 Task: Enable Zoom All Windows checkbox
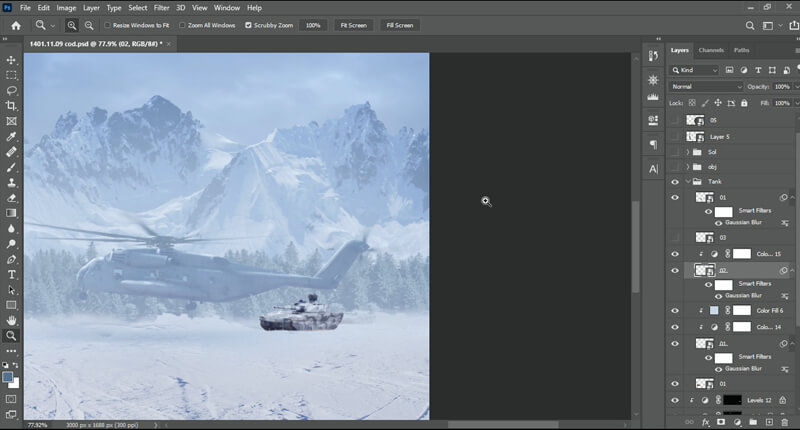tap(182, 26)
